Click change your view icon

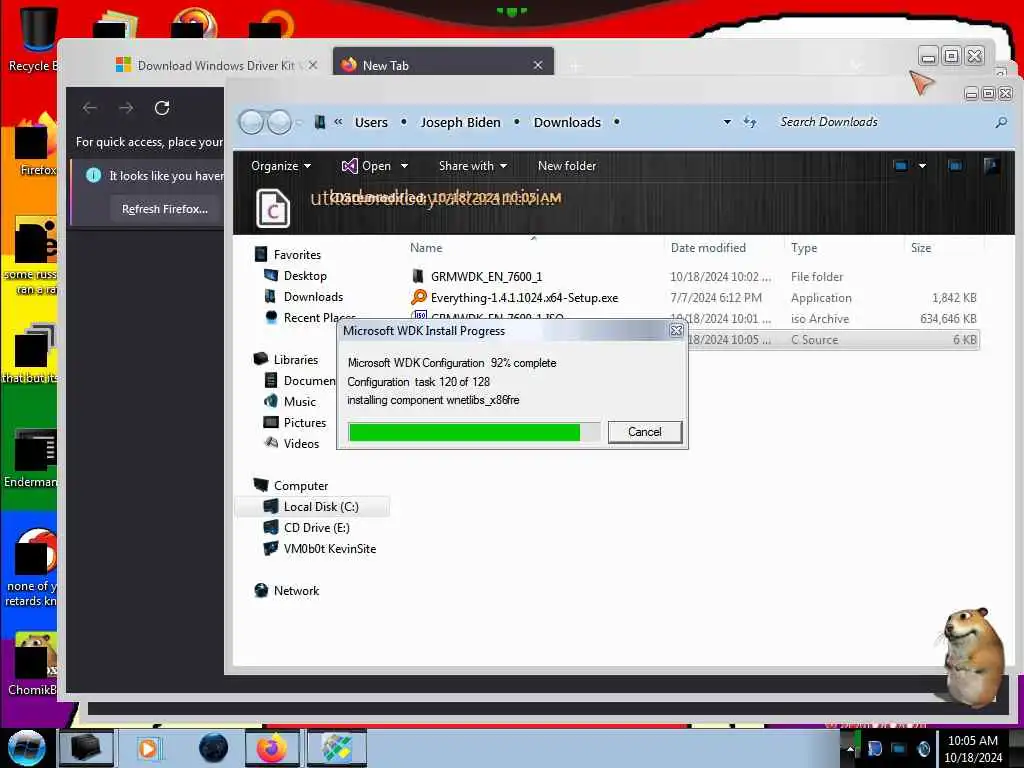point(901,166)
